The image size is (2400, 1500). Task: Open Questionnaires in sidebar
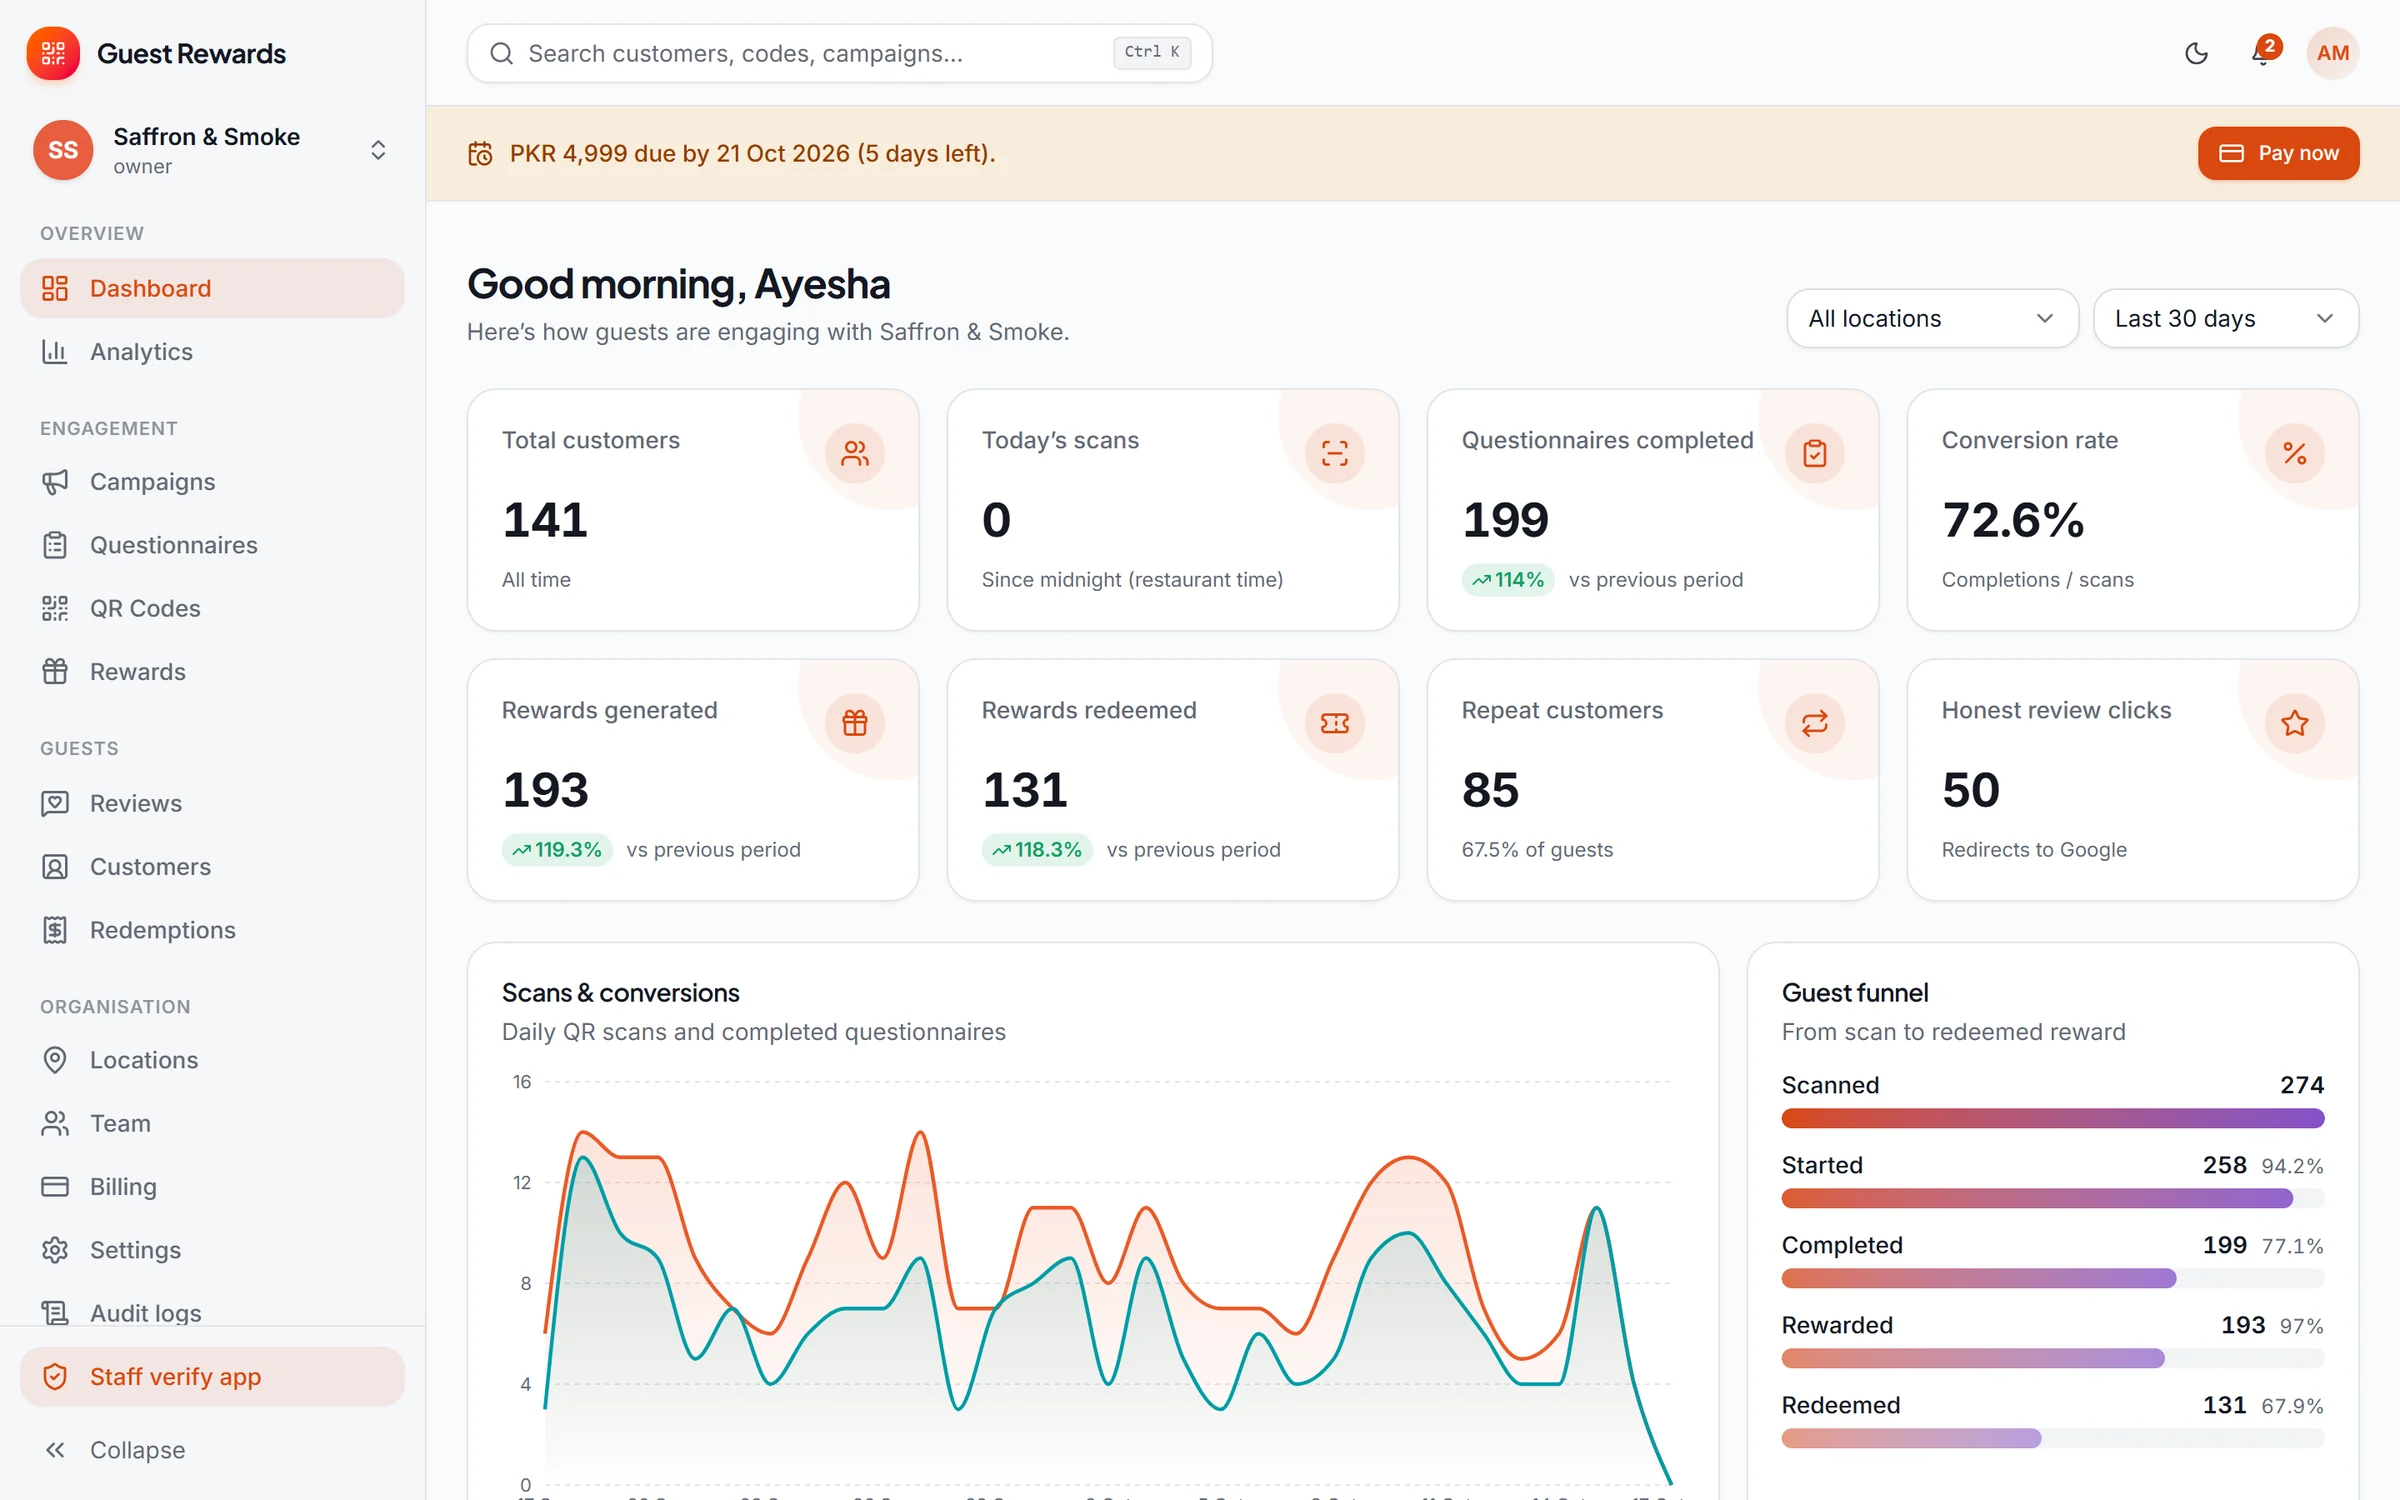(212, 545)
